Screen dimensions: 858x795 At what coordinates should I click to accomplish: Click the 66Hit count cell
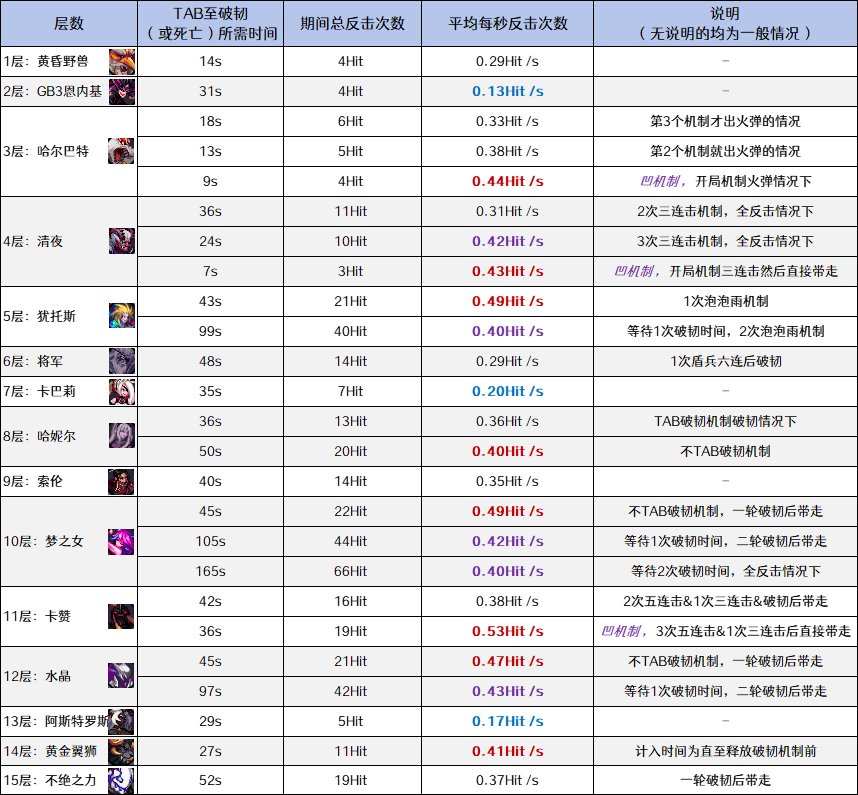(350, 571)
